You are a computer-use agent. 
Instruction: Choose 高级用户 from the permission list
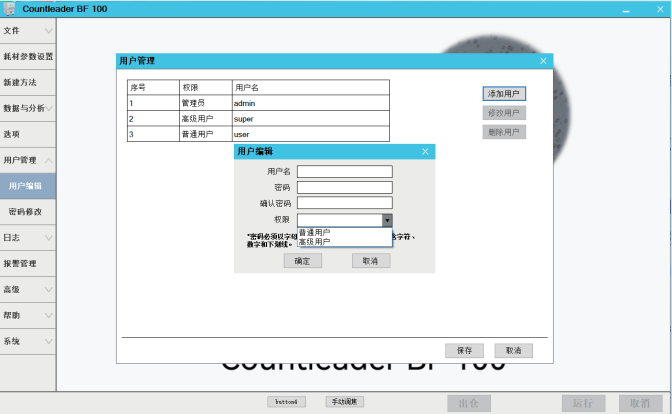(x=315, y=241)
